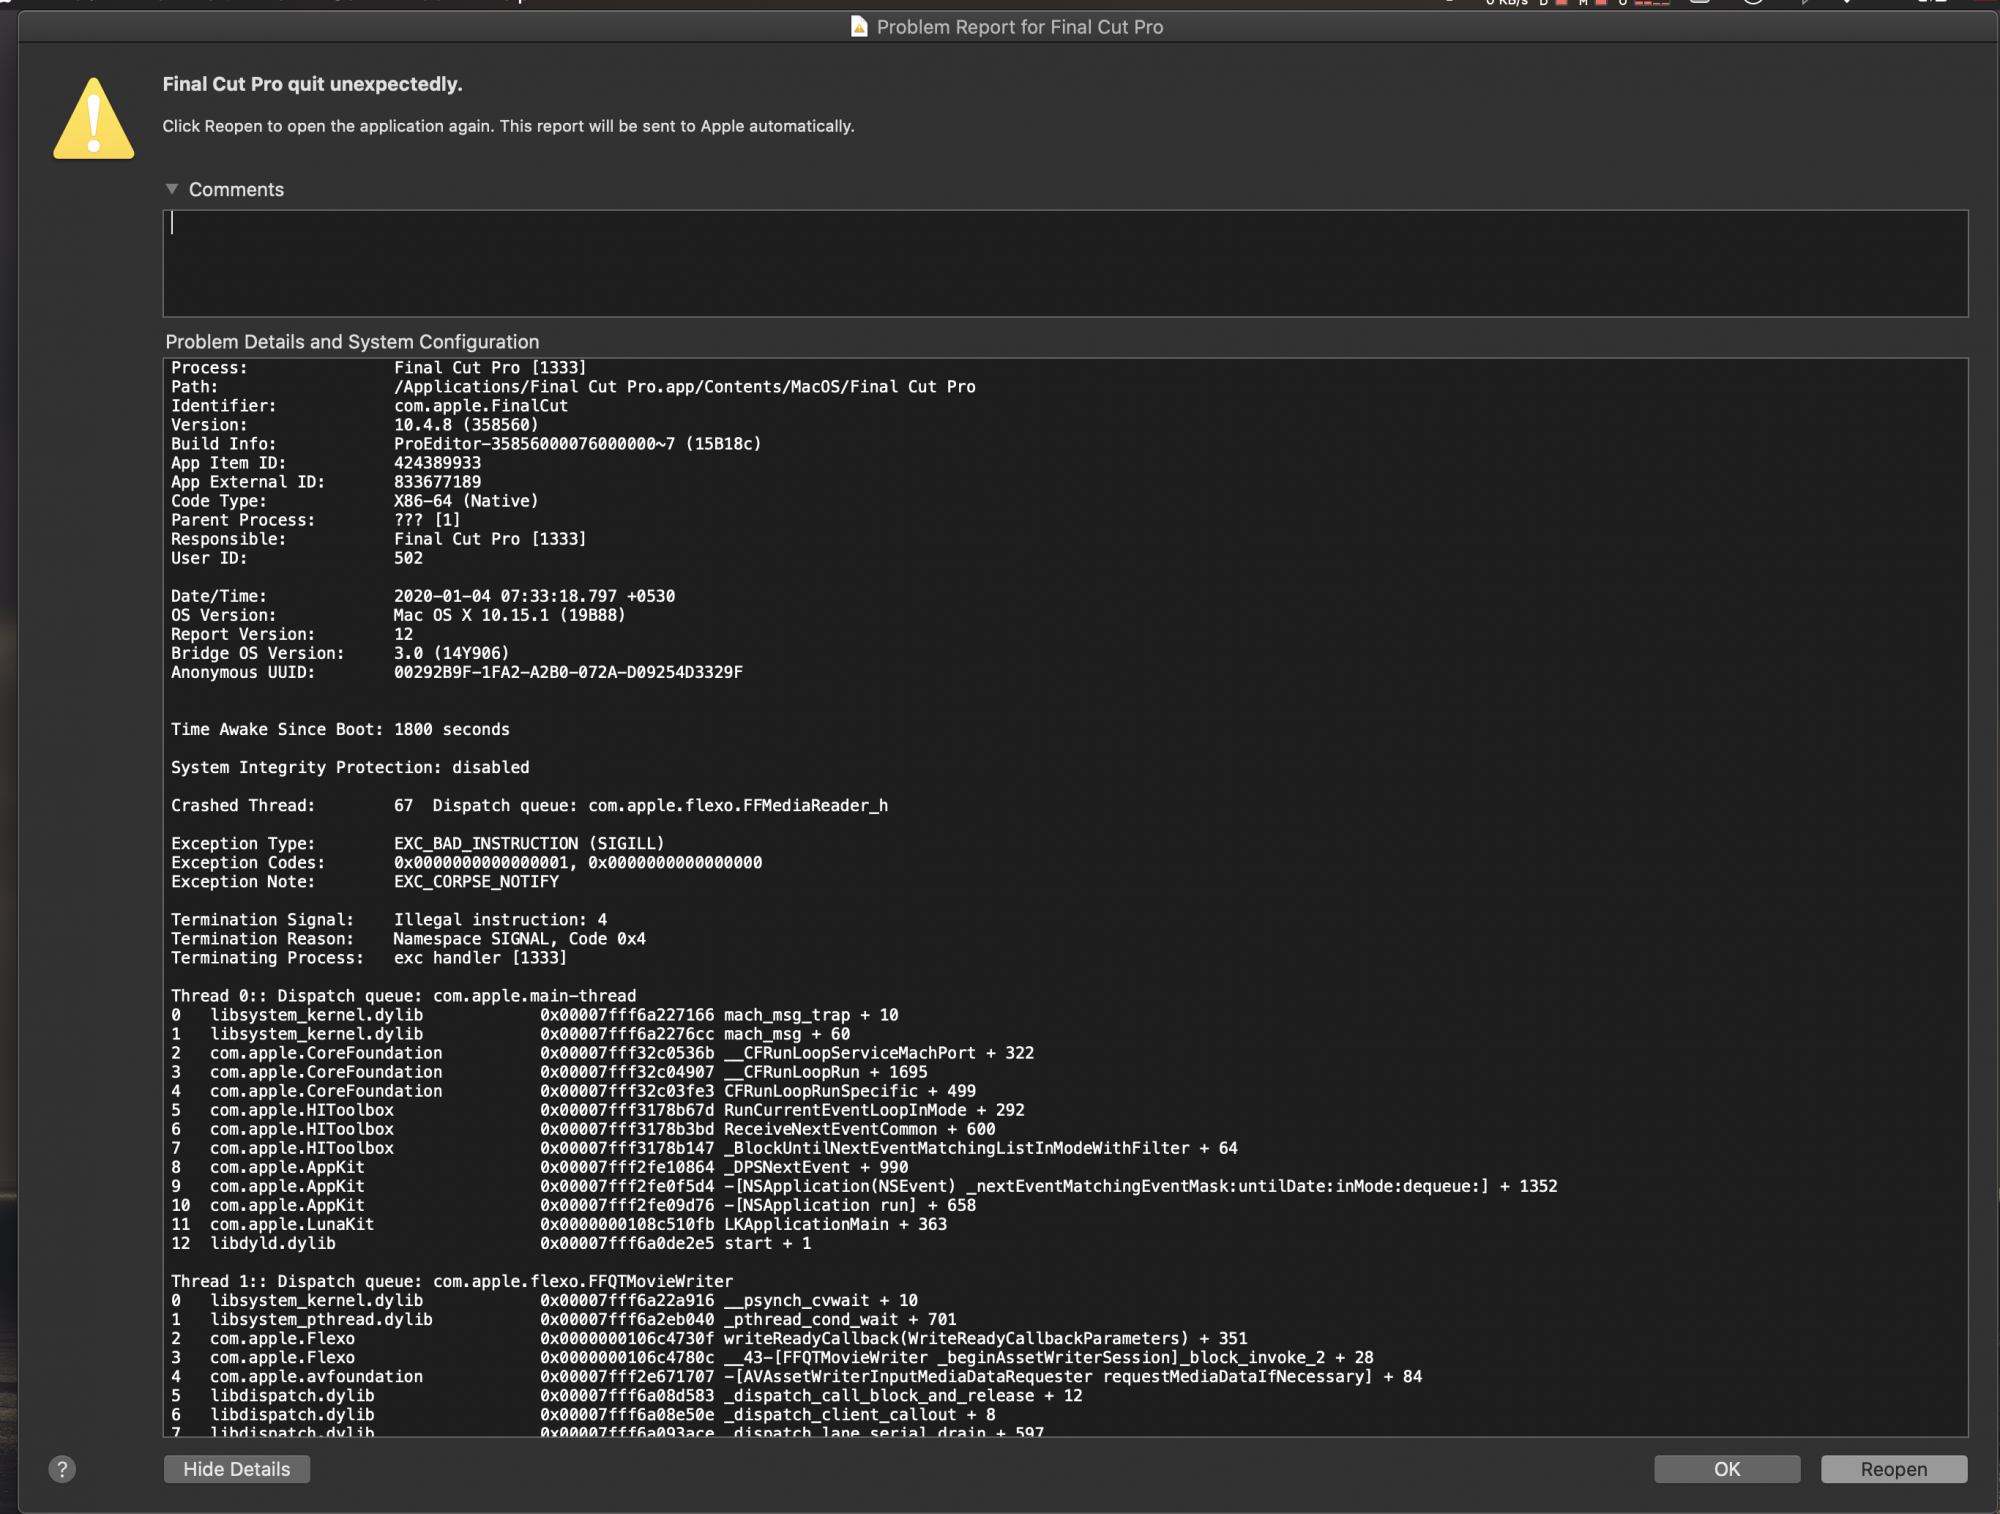Click the _pthread_cond_wait + 701 frame
2000x1514 pixels.
pos(564,1319)
